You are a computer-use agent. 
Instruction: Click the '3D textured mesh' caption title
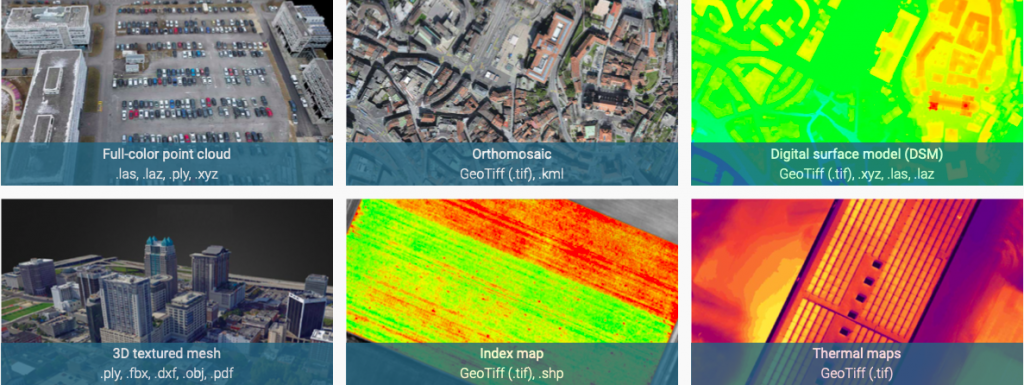coord(167,354)
